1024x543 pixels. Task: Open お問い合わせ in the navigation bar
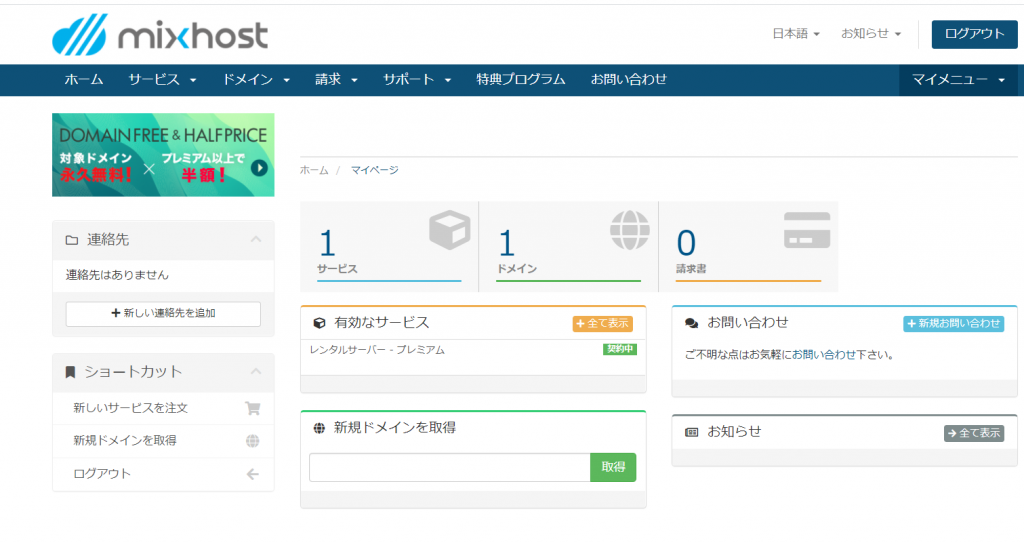pyautogui.click(x=628, y=80)
